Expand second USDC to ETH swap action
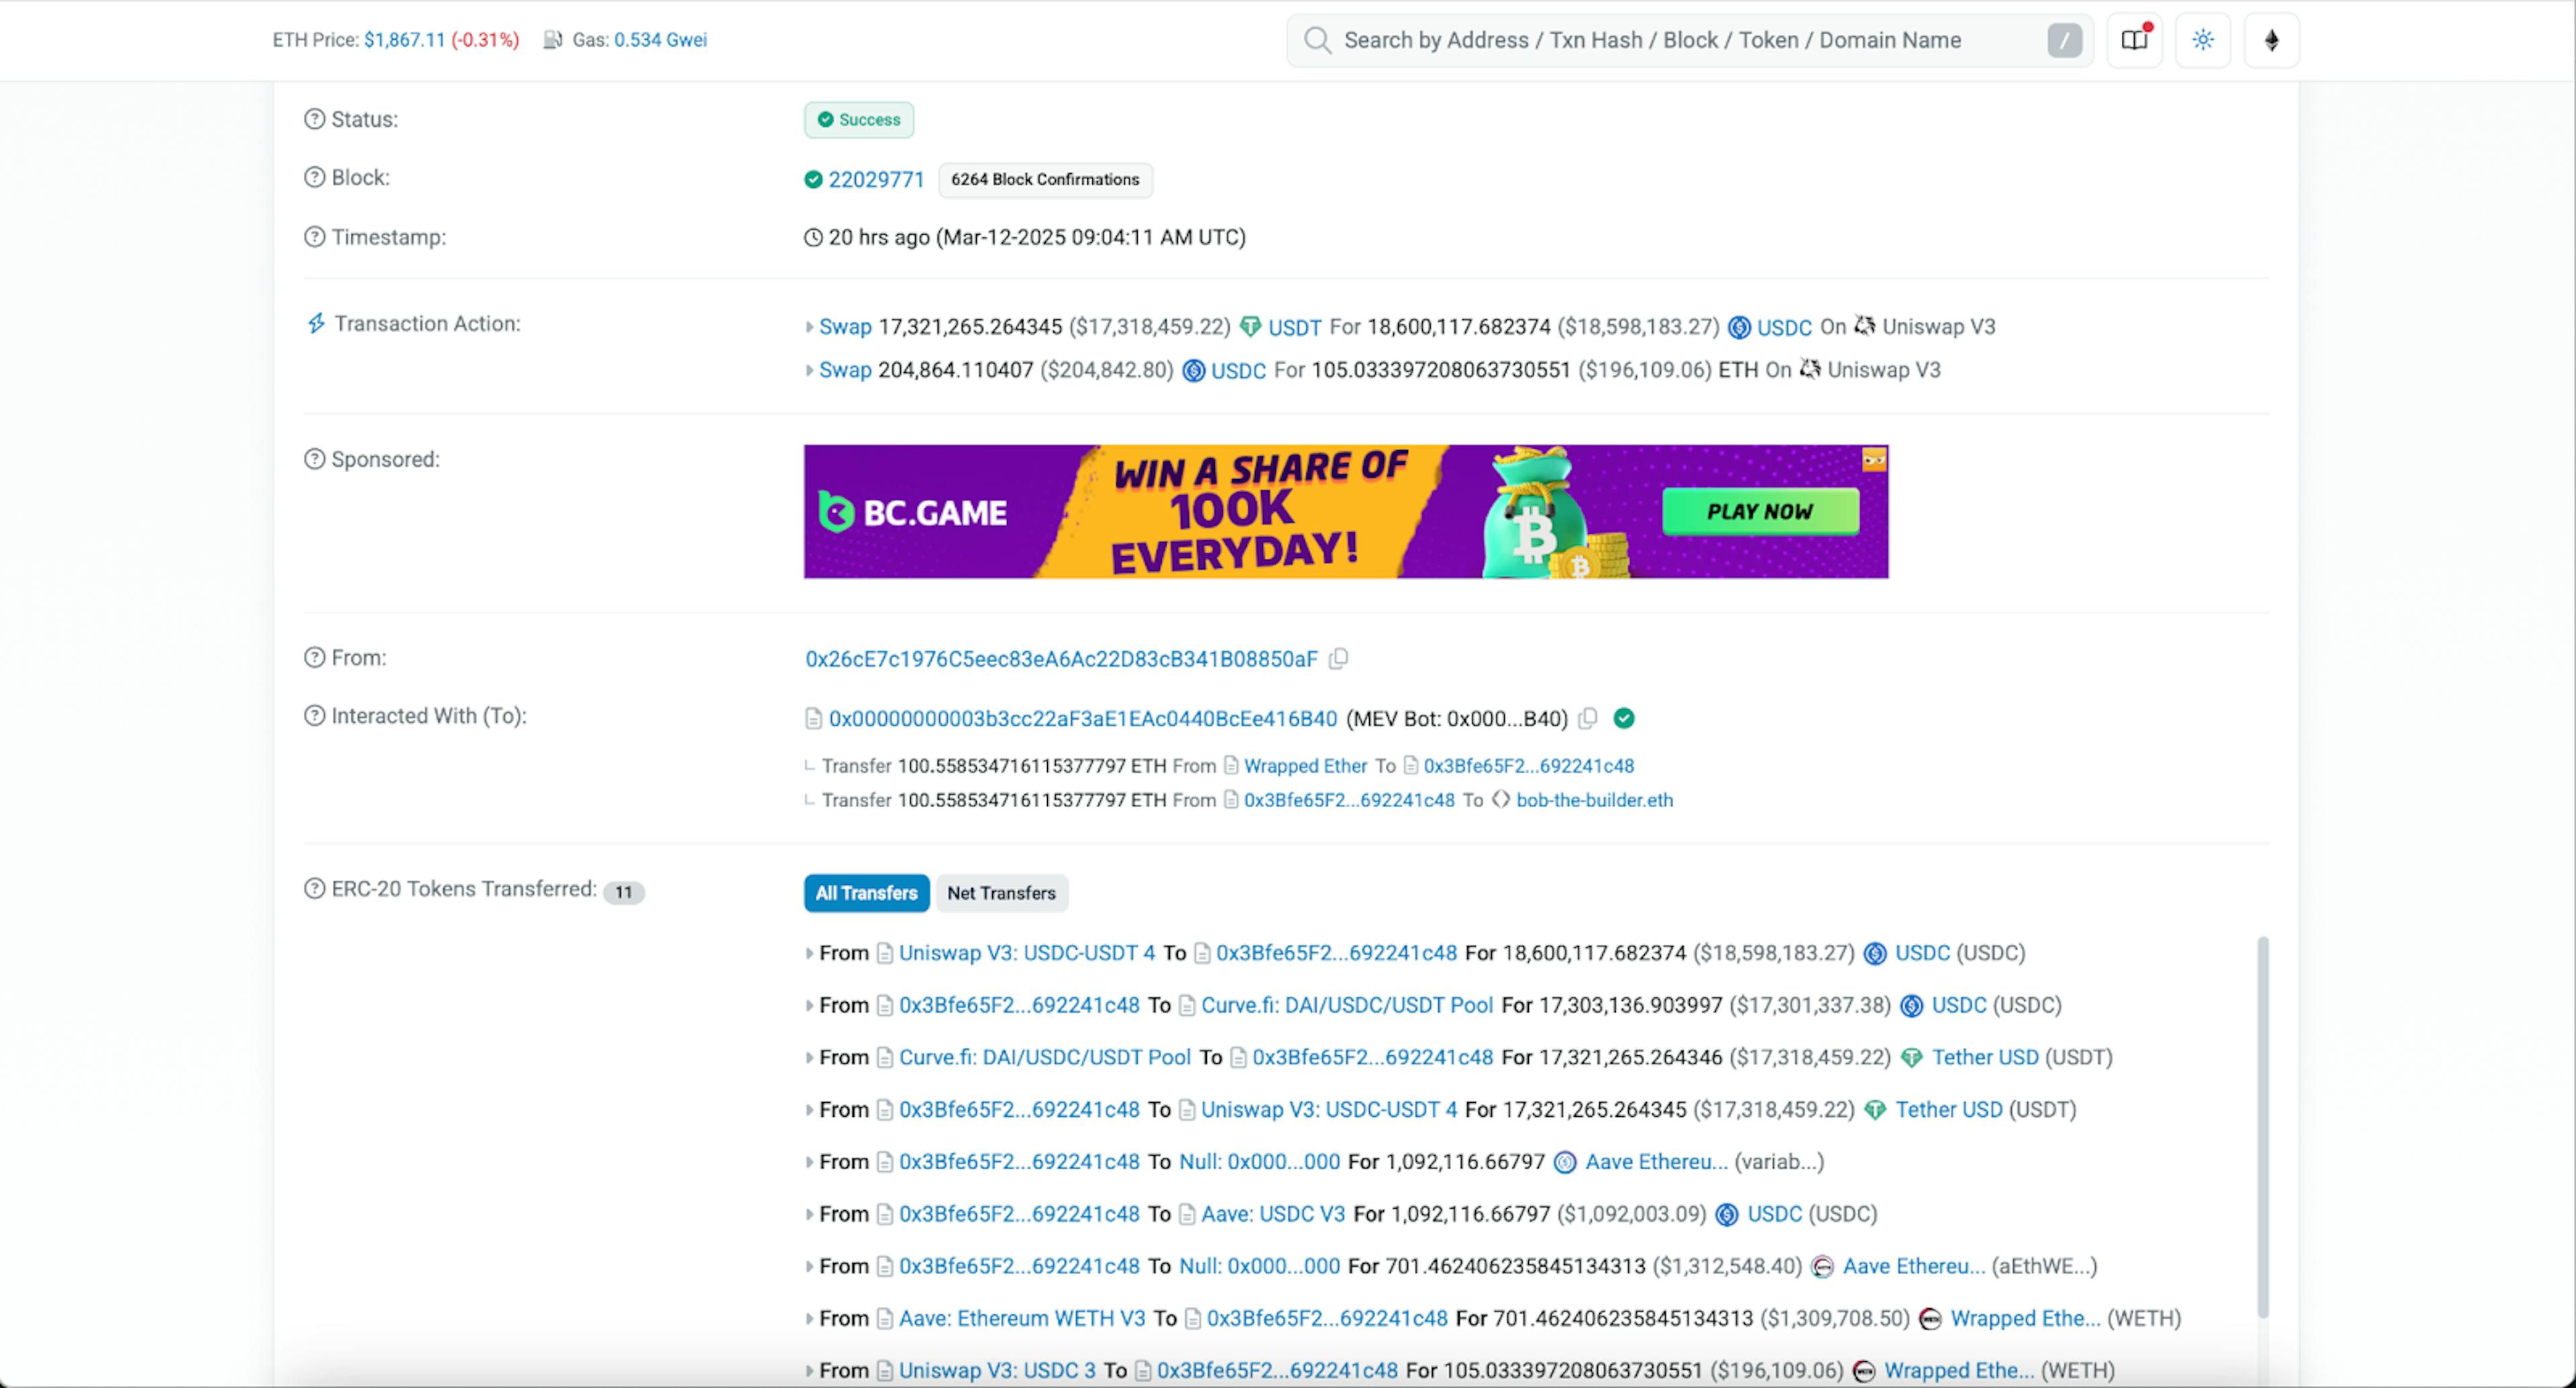This screenshot has width=2576, height=1388. tap(809, 370)
